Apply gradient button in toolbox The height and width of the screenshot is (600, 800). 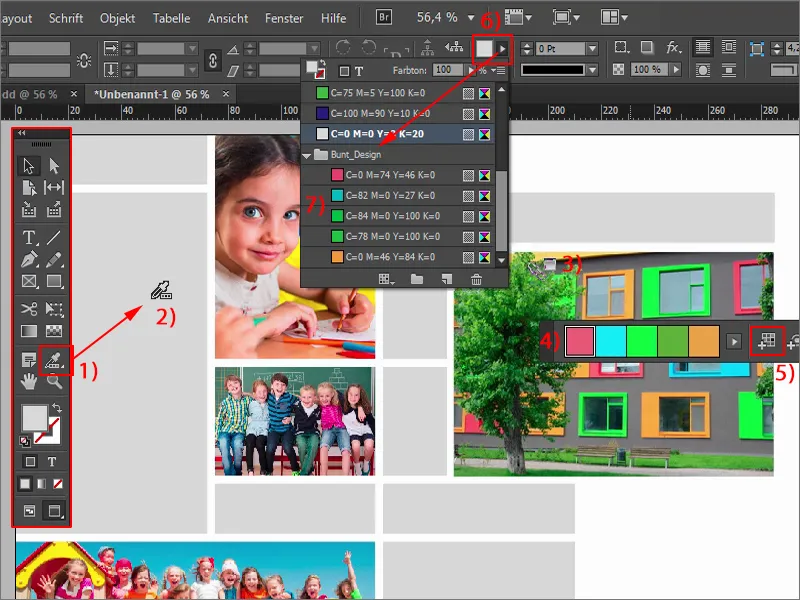pos(41,484)
